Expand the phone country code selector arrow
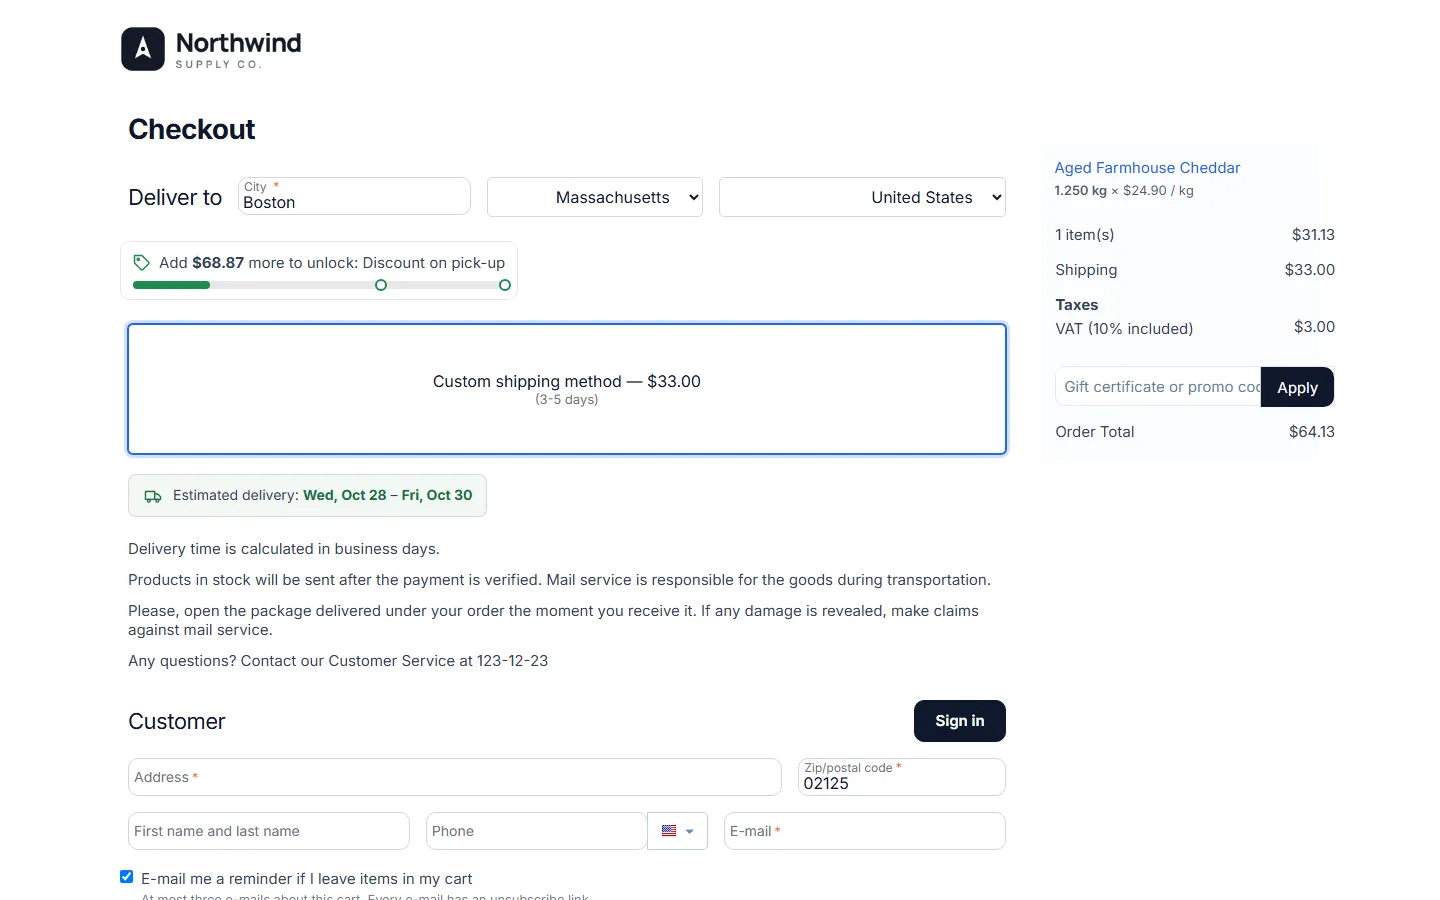 point(689,832)
